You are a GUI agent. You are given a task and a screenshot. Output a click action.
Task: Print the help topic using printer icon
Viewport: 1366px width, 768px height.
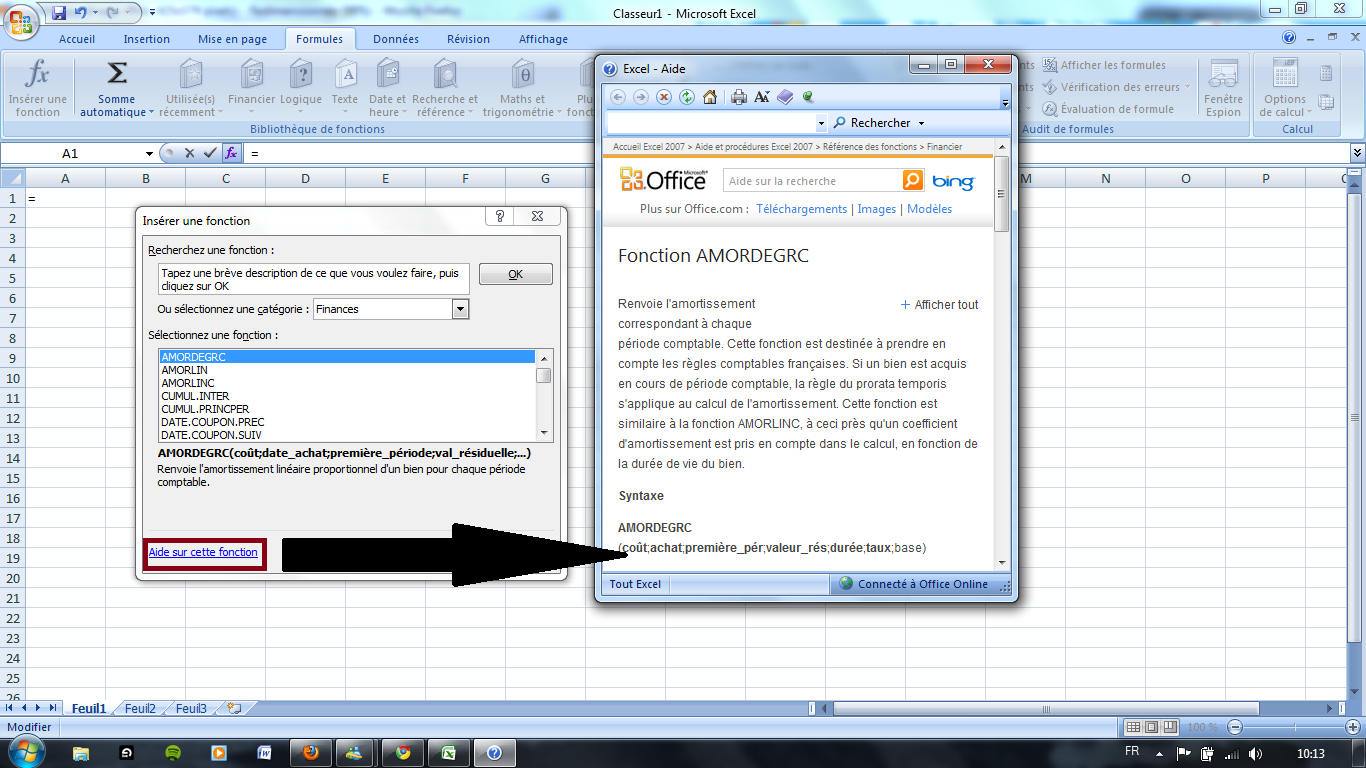pos(739,97)
